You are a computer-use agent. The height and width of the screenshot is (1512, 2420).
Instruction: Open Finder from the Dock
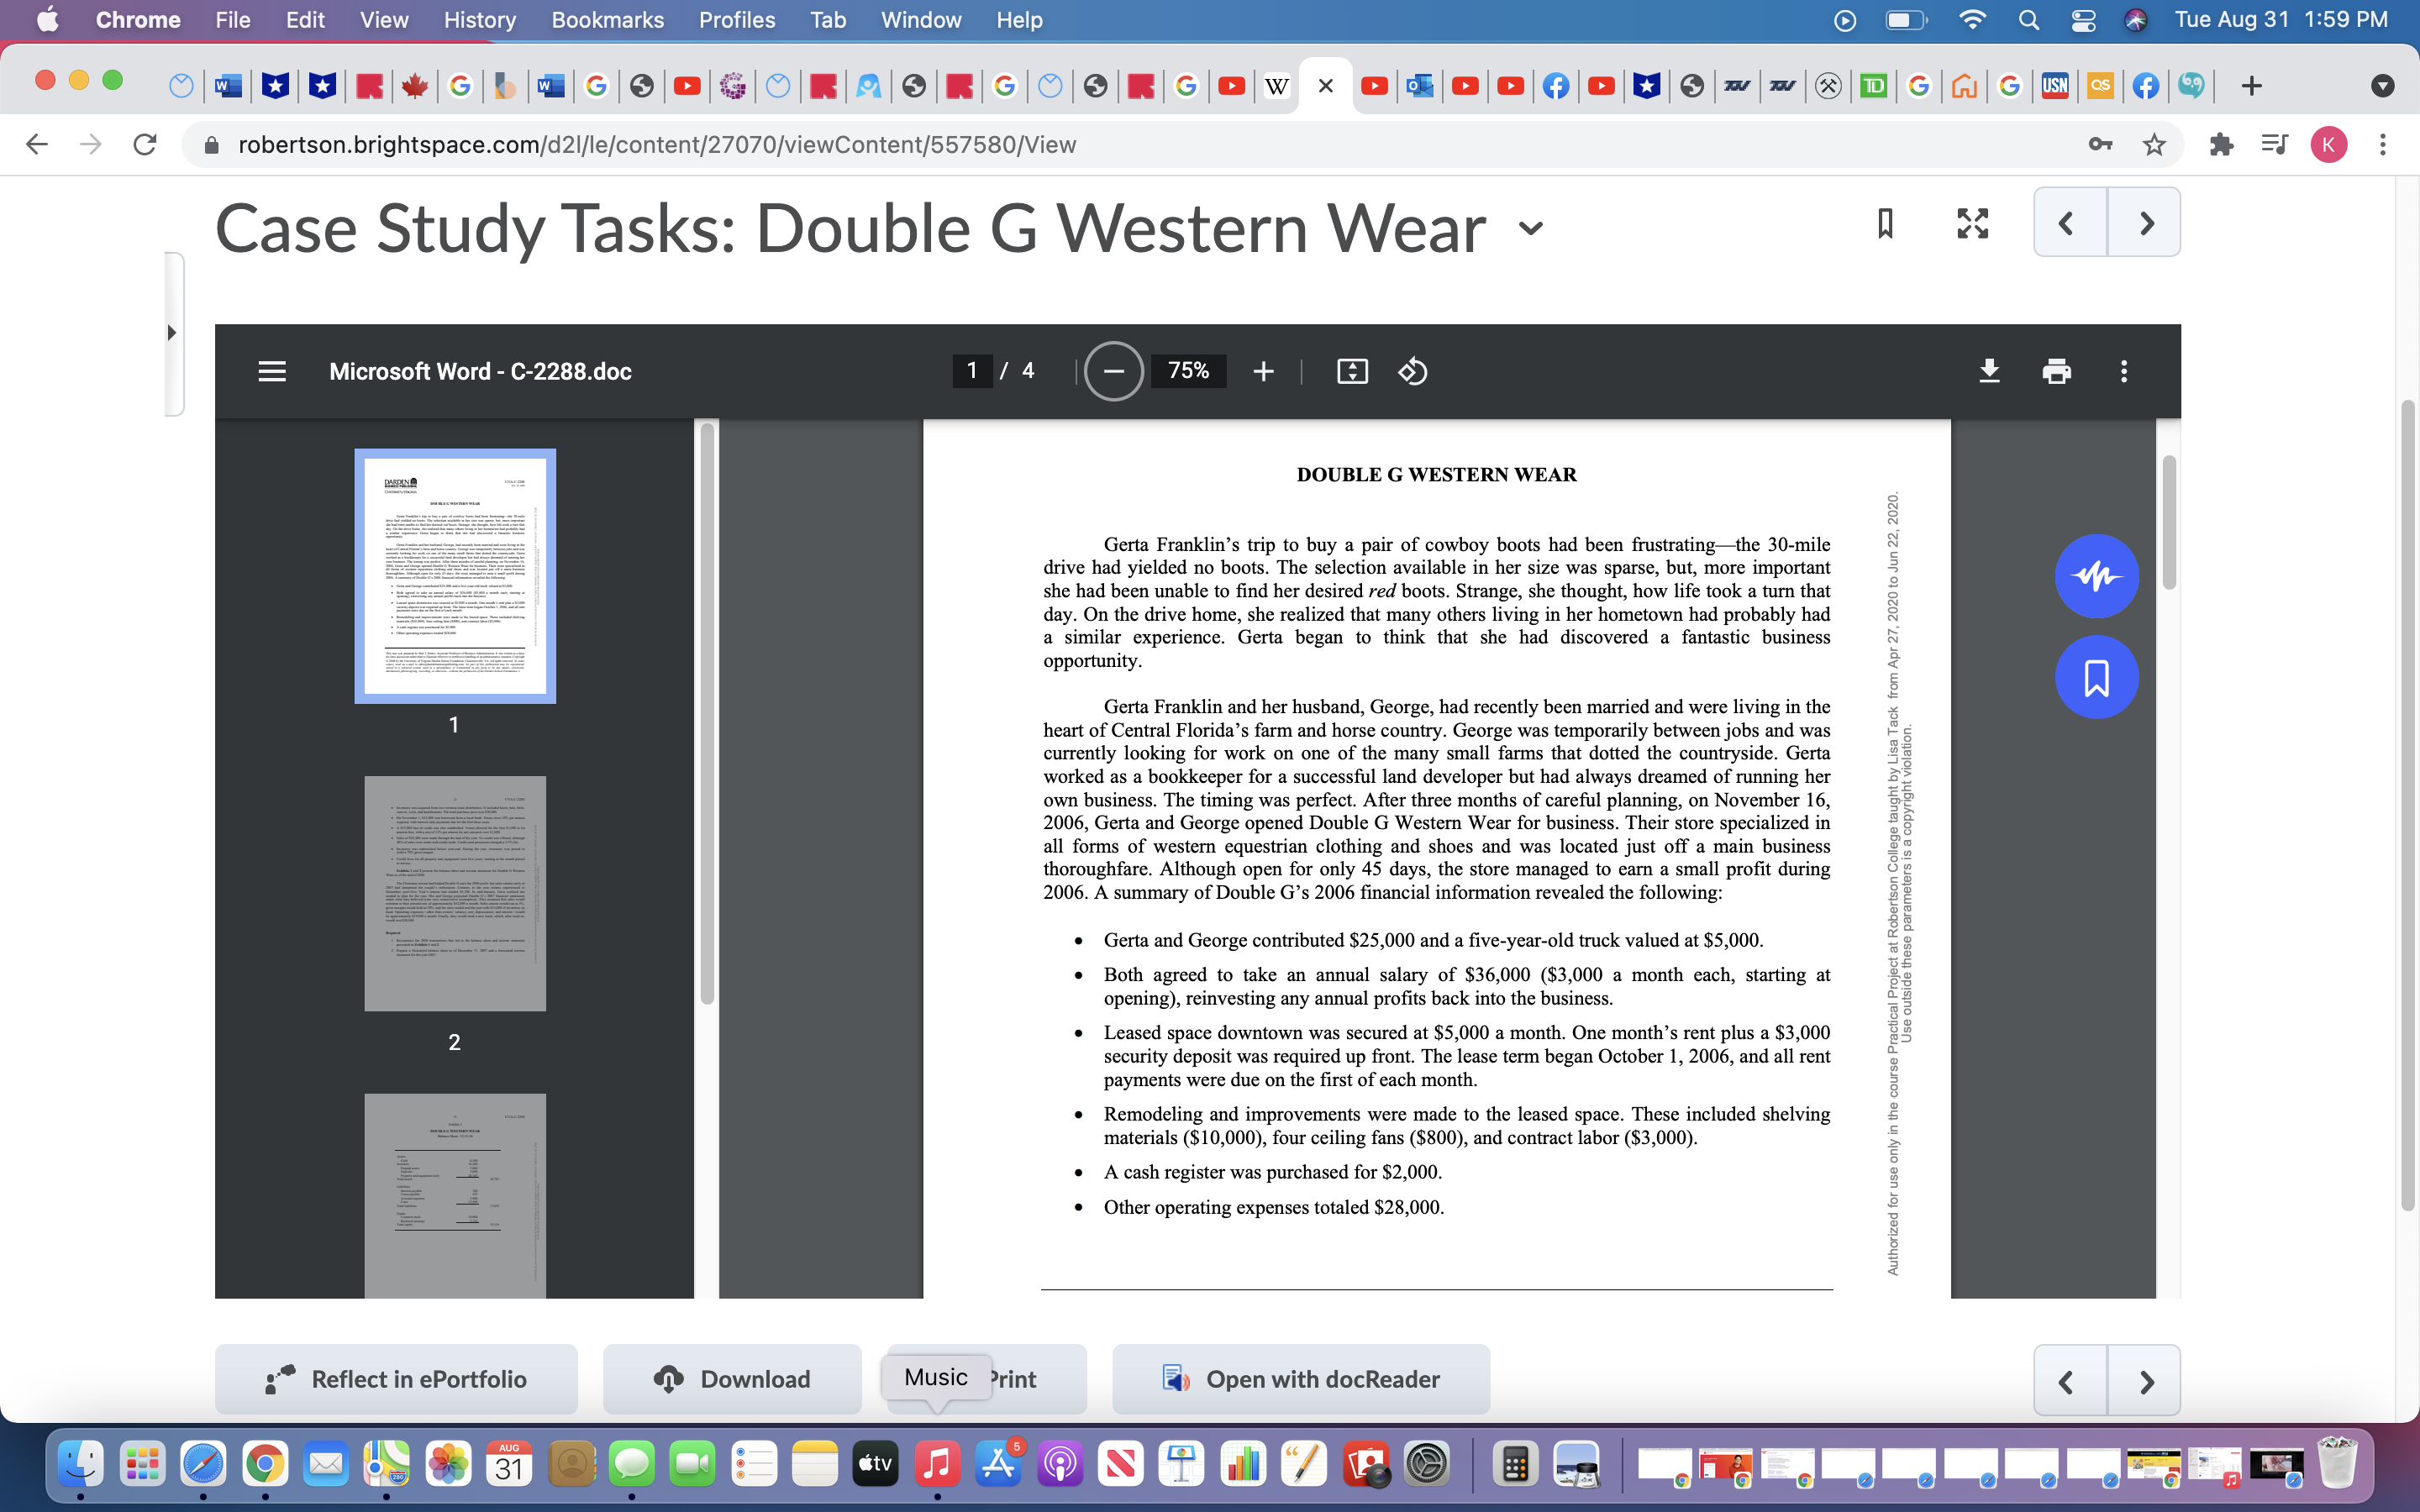[x=80, y=1464]
